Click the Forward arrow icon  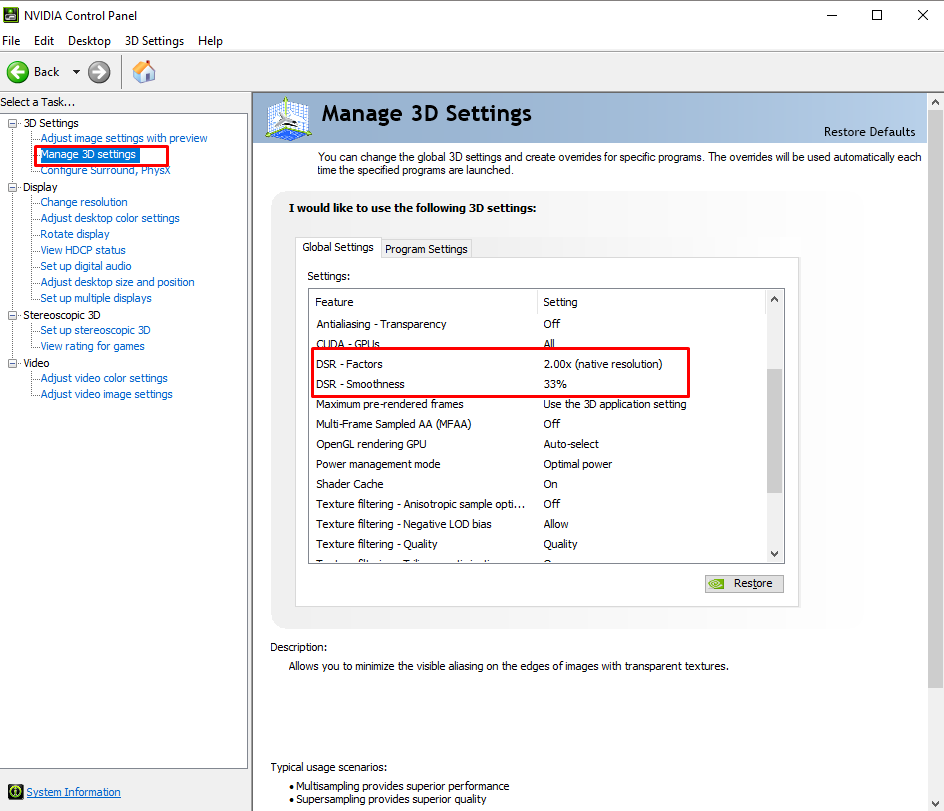click(x=99, y=72)
